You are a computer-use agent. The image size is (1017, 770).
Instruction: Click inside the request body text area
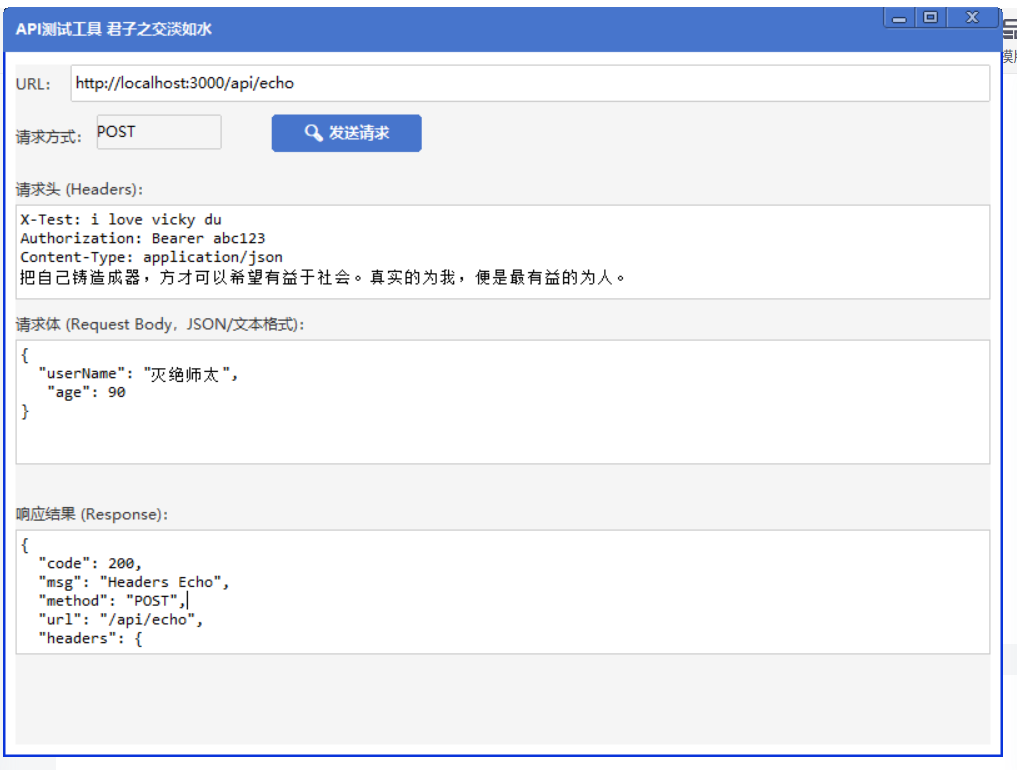click(503, 402)
